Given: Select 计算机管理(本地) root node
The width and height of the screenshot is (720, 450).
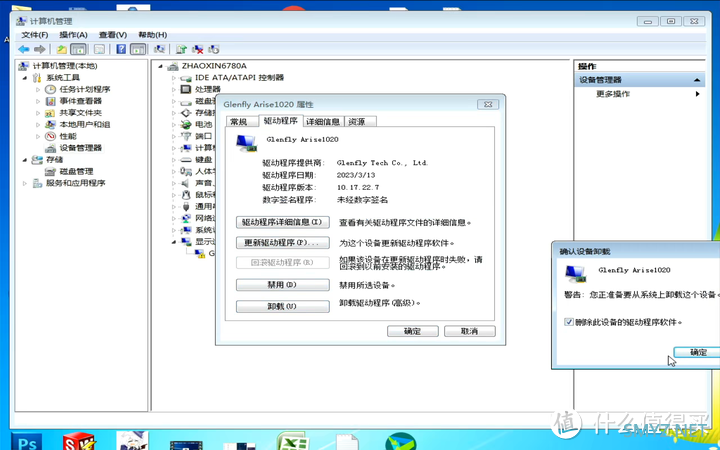Looking at the screenshot, I should coord(65,66).
